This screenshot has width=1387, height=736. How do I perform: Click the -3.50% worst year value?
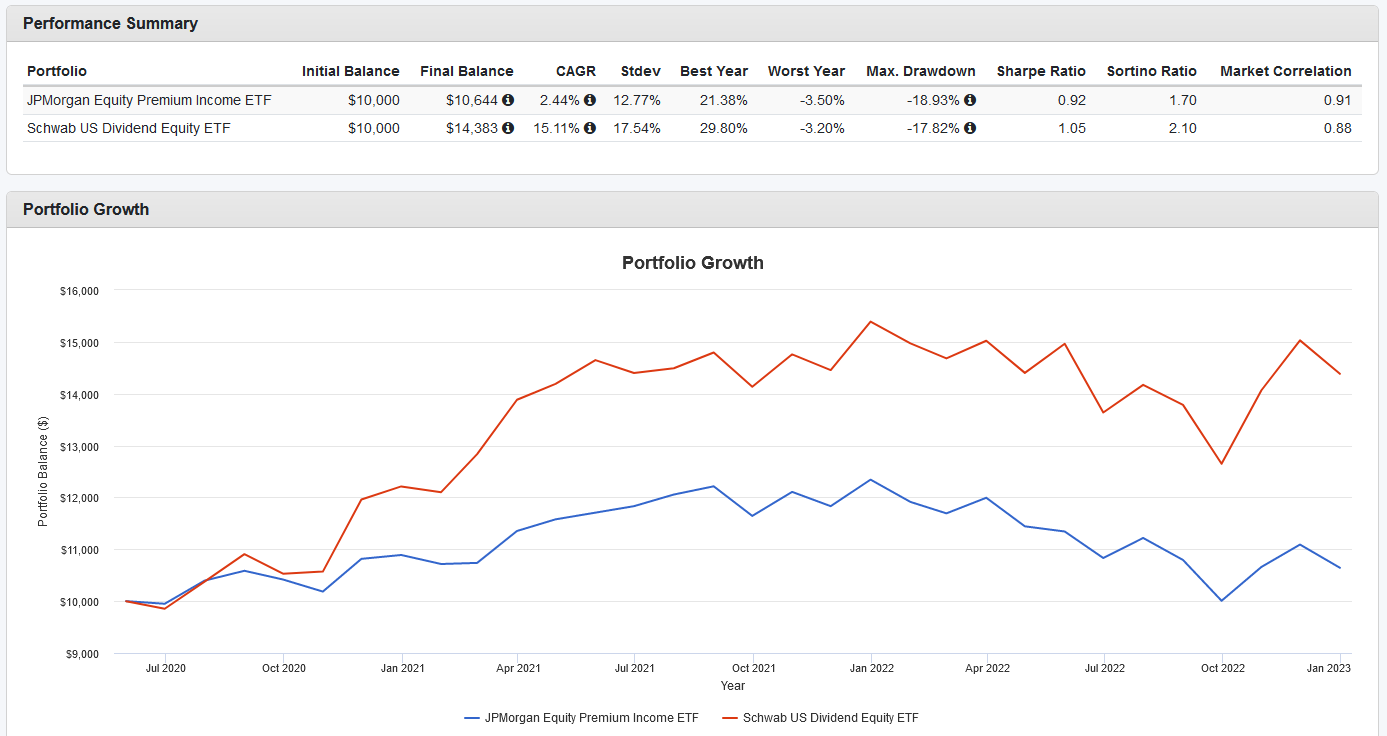coord(824,100)
